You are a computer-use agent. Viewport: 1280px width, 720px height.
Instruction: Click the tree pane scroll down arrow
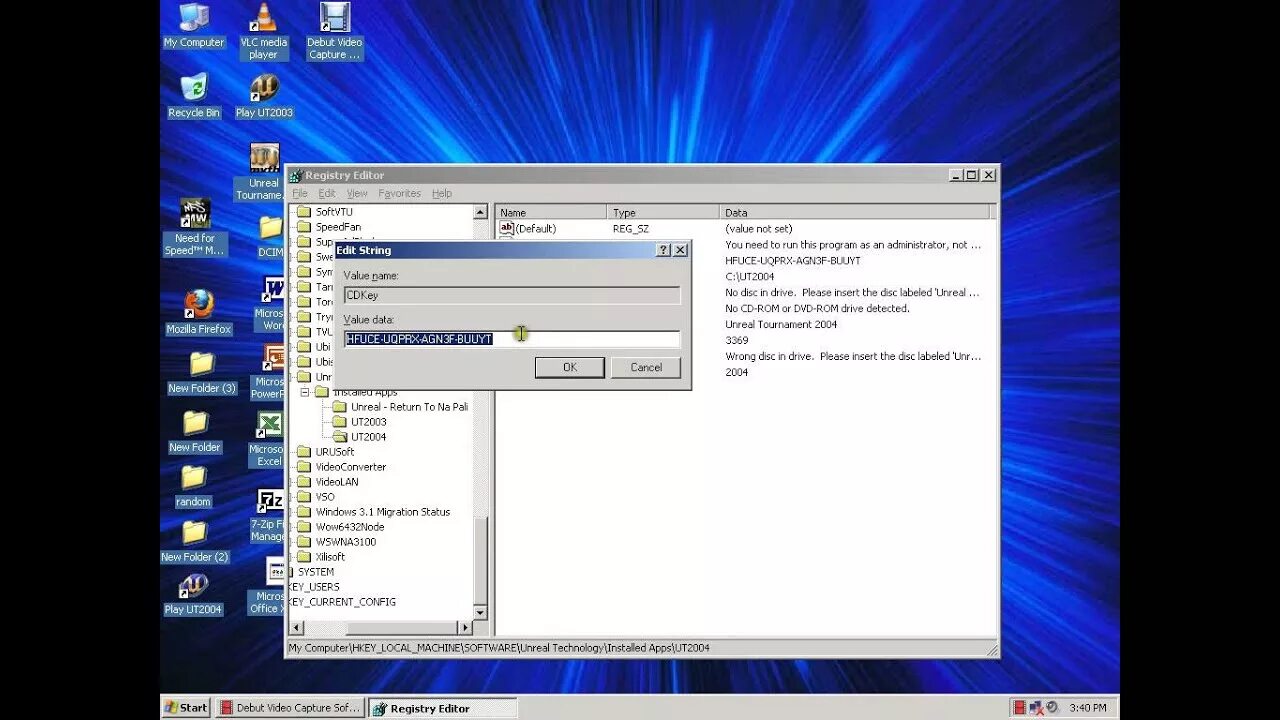(480, 612)
